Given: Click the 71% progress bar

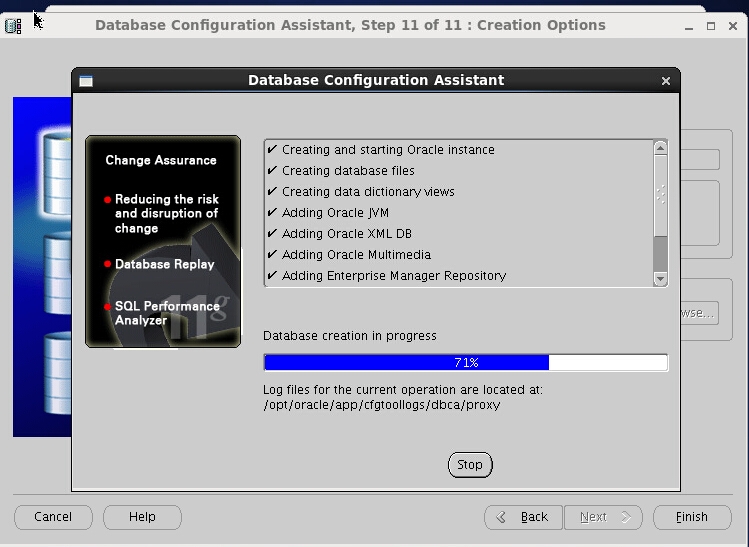Looking at the screenshot, I should (x=466, y=363).
